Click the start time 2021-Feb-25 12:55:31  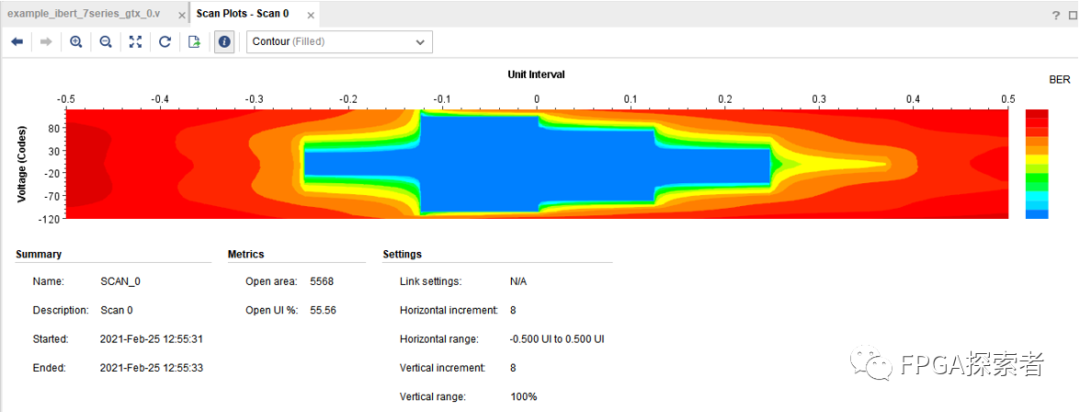(152, 339)
